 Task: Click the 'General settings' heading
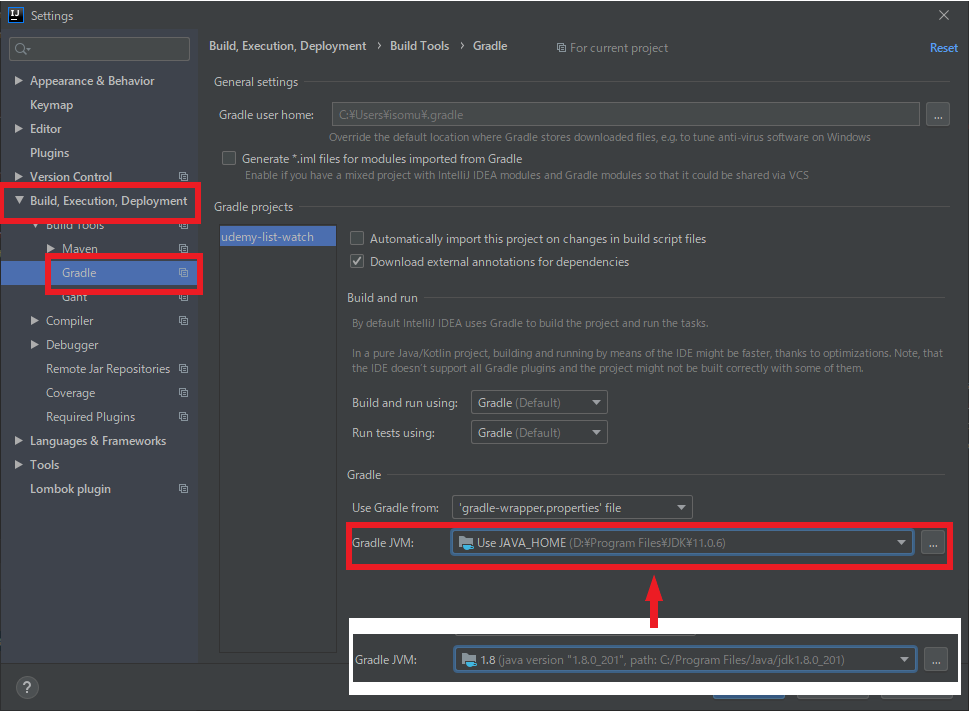click(256, 82)
